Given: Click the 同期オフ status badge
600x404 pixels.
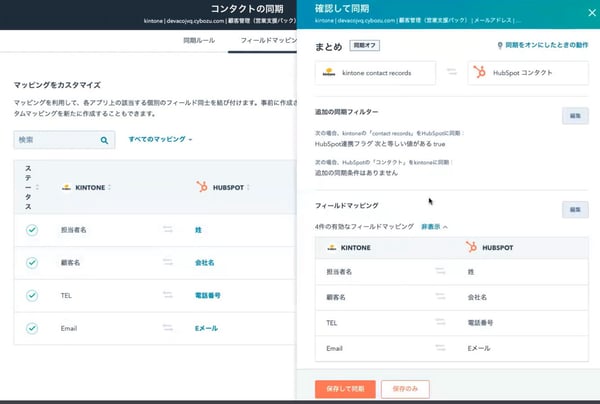Looking at the screenshot, I should point(365,46).
